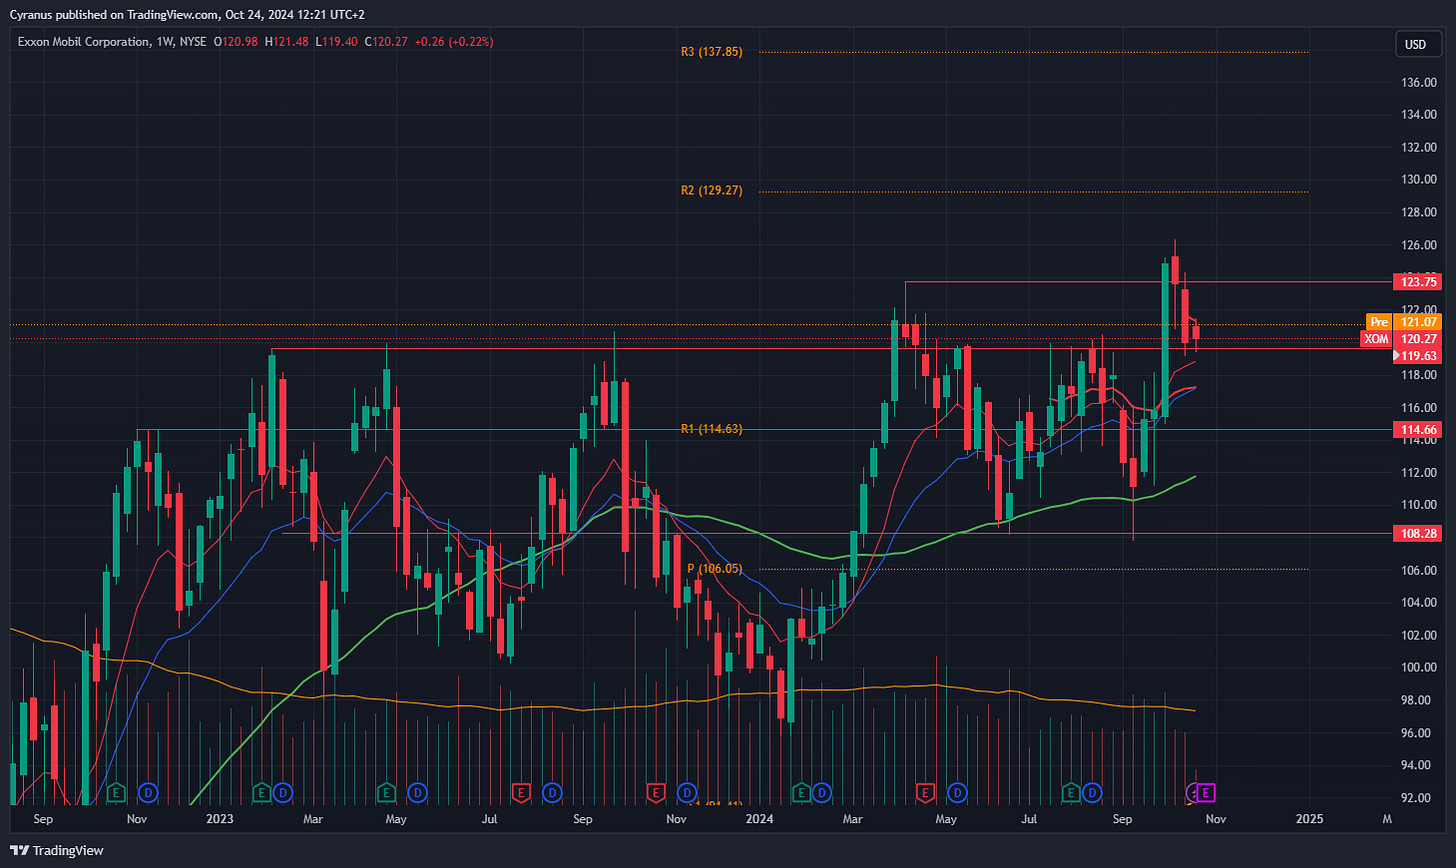Open the red earnings E marker near Nov 2023
Viewport: 1456px width, 868px height.
(x=655, y=793)
